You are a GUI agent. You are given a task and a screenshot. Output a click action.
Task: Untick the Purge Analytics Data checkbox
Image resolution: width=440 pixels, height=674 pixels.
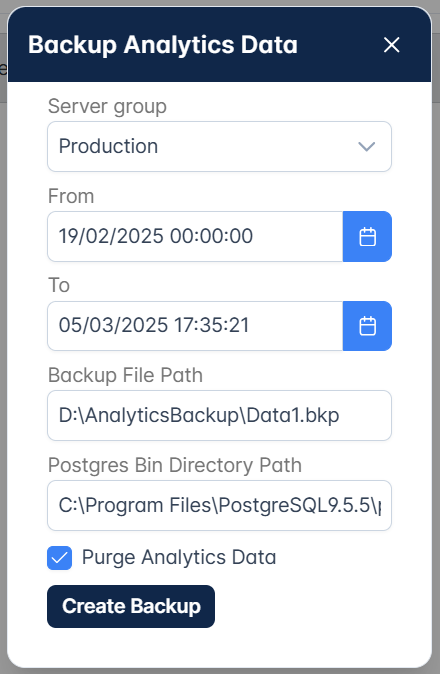click(59, 558)
